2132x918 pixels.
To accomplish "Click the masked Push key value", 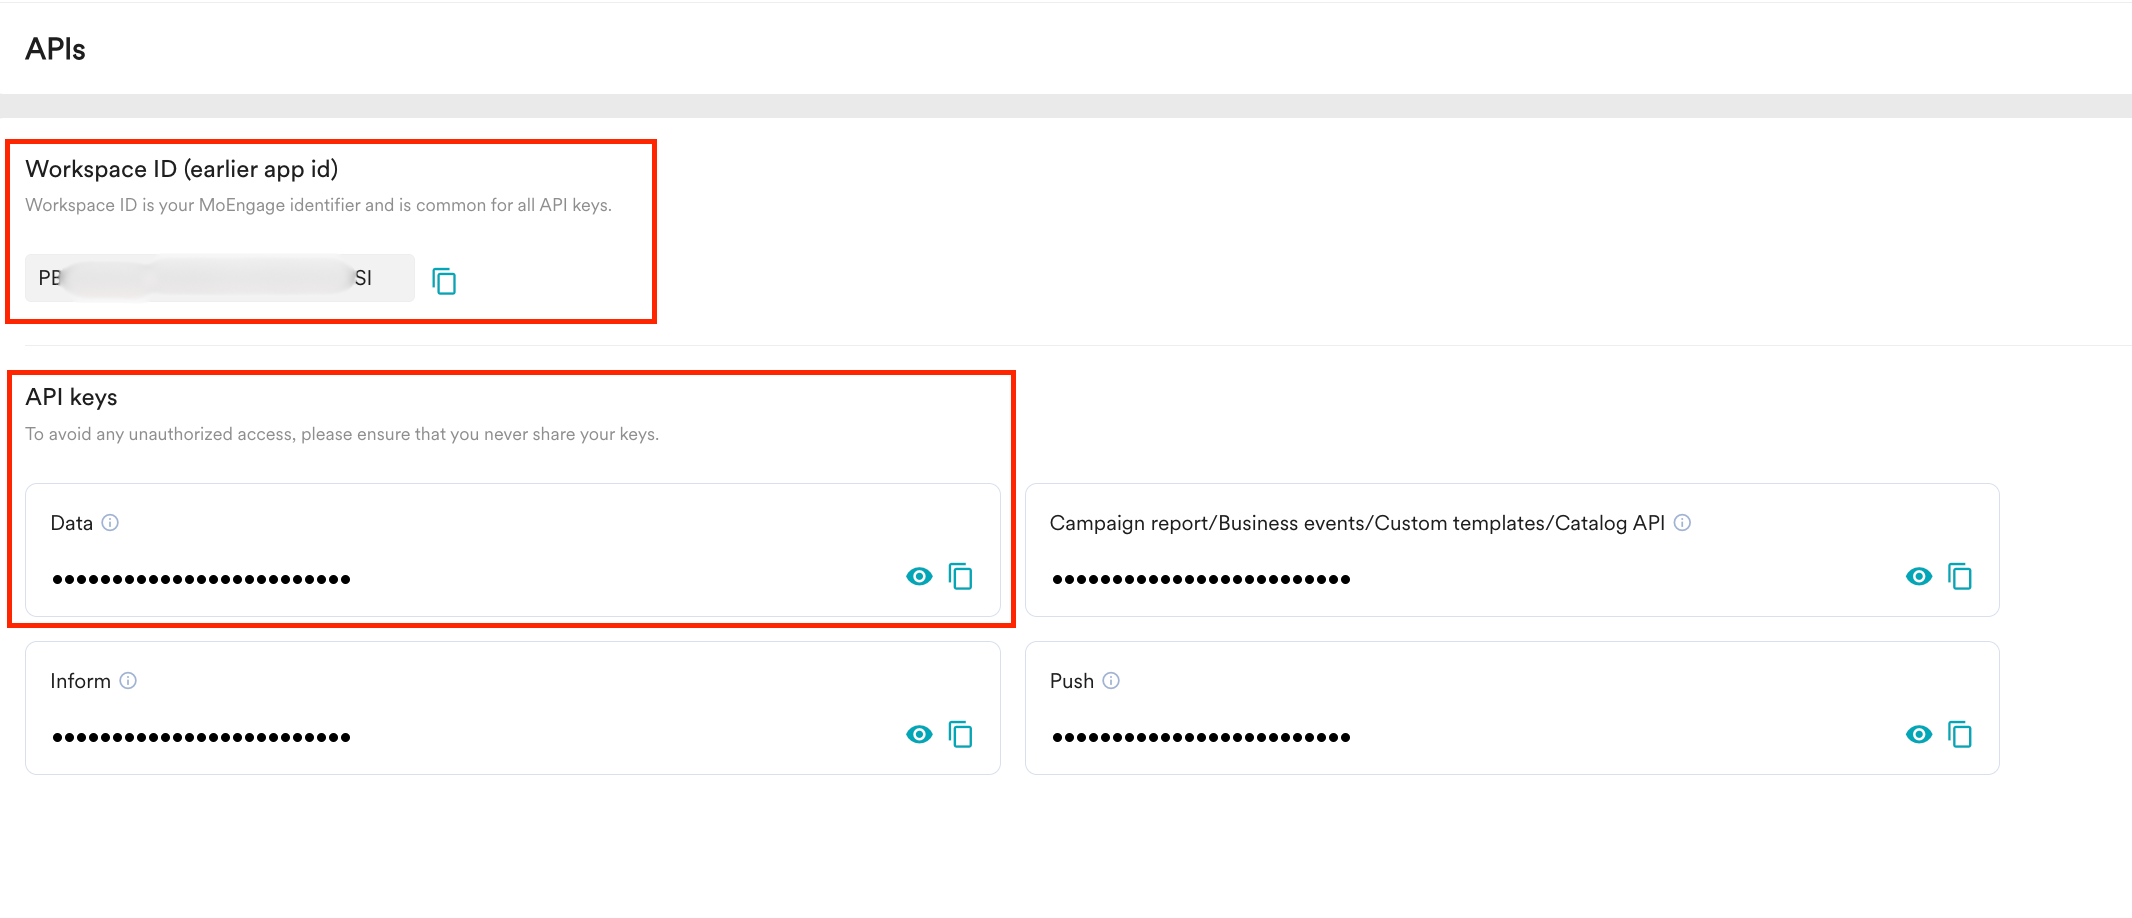I will pos(1201,737).
